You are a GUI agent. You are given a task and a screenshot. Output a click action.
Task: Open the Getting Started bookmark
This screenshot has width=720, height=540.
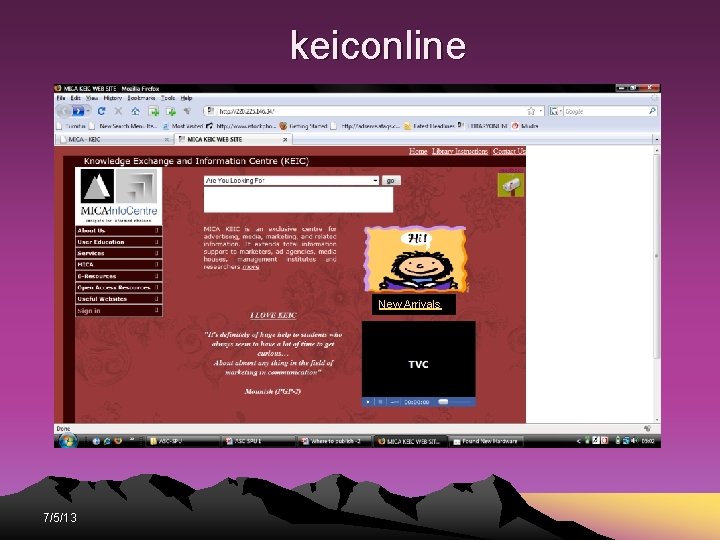[x=304, y=126]
